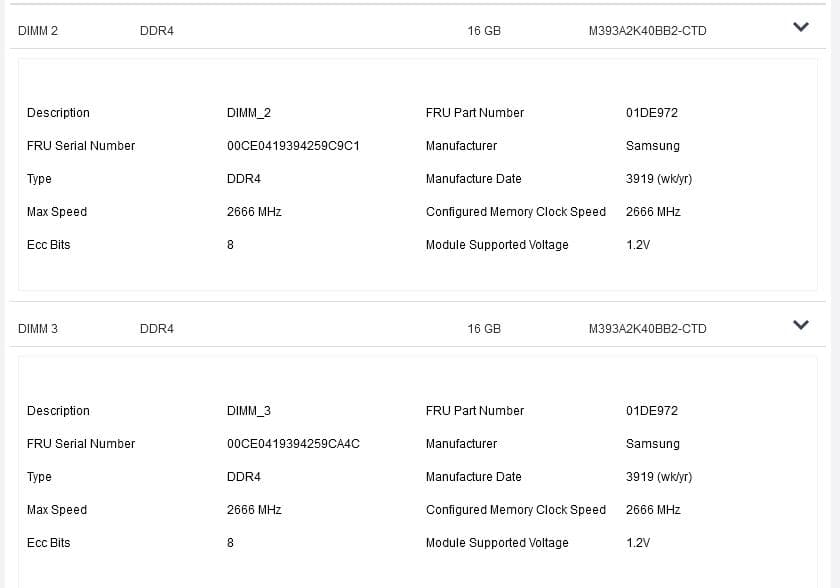Image resolution: width=840 pixels, height=588 pixels.
Task: Click the Type label in DIMM 2 details
Action: (x=39, y=179)
